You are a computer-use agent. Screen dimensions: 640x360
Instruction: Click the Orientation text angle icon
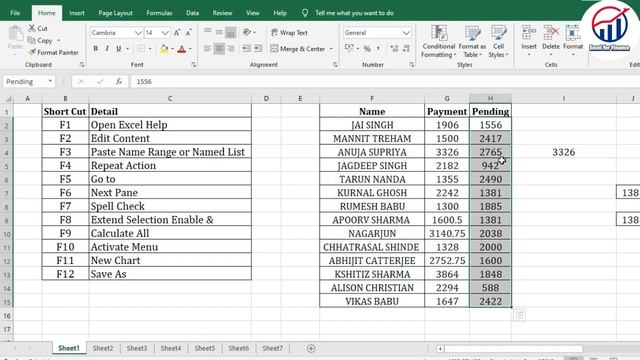click(x=247, y=32)
